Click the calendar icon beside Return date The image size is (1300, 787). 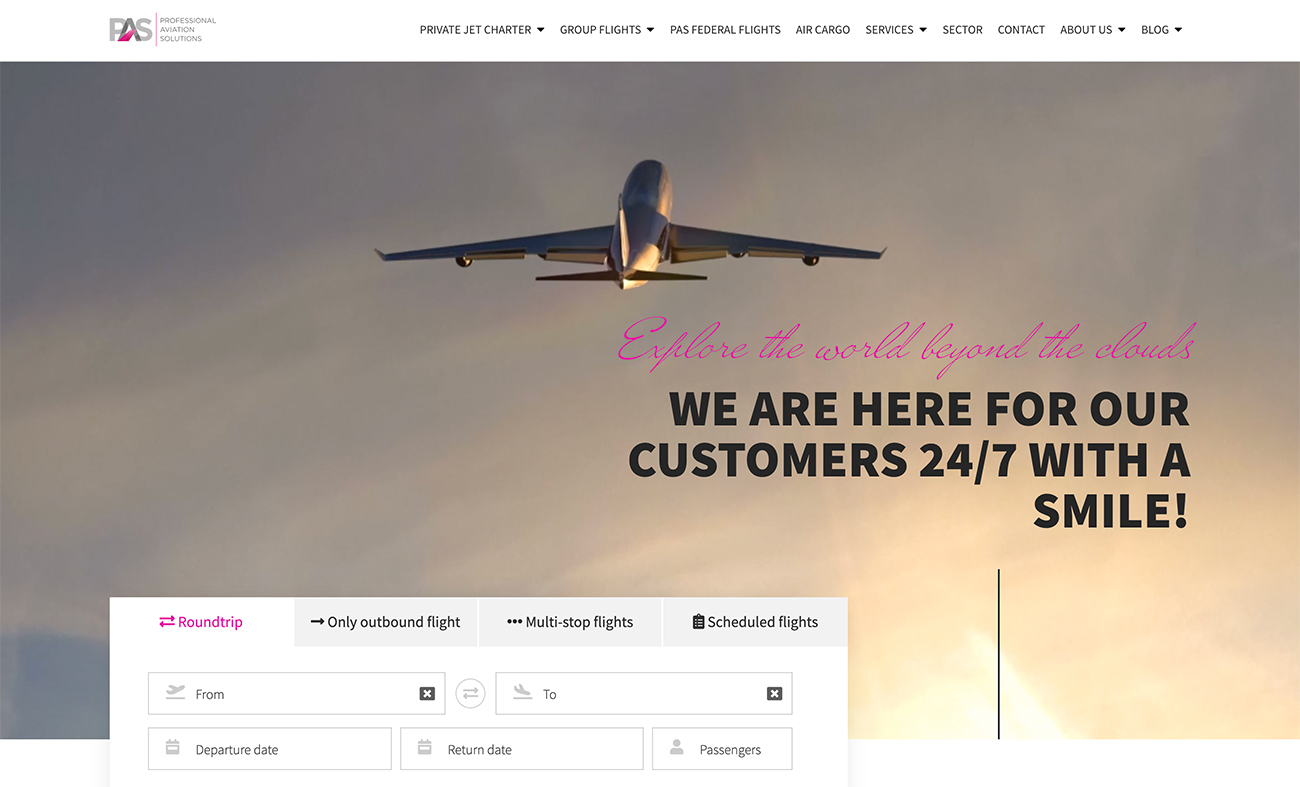click(425, 747)
